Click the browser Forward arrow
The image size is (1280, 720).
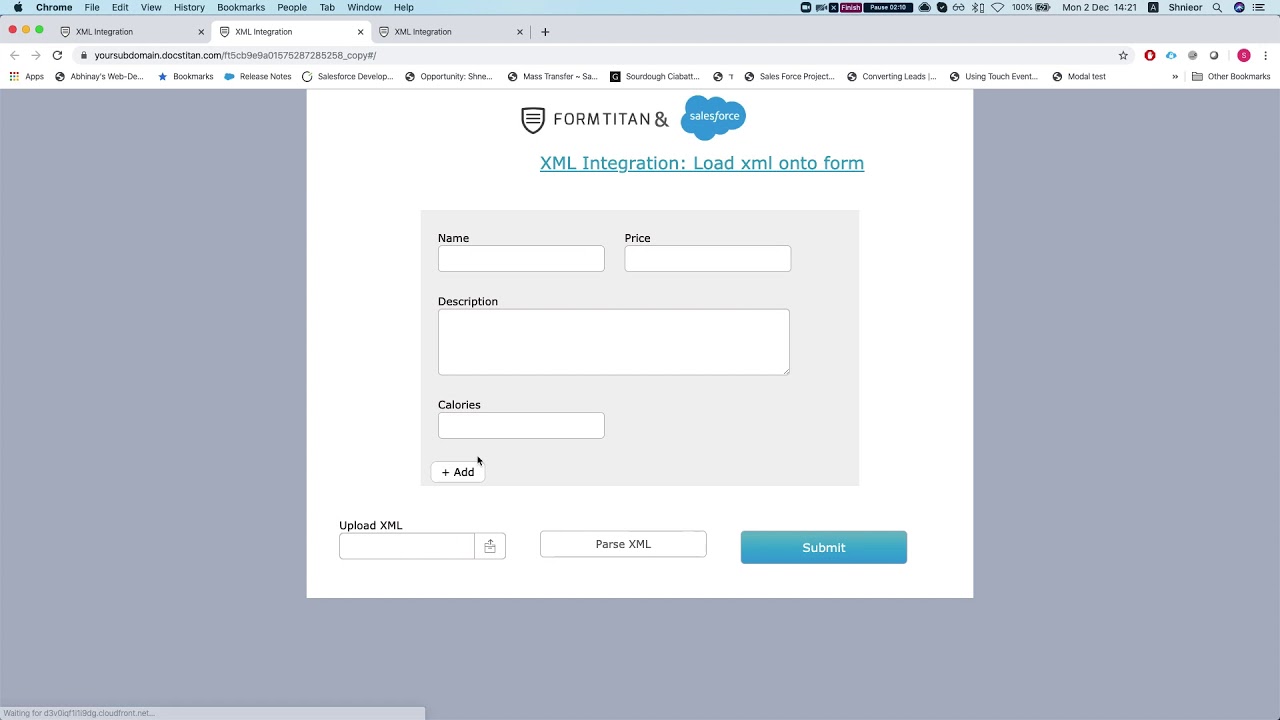point(36,55)
